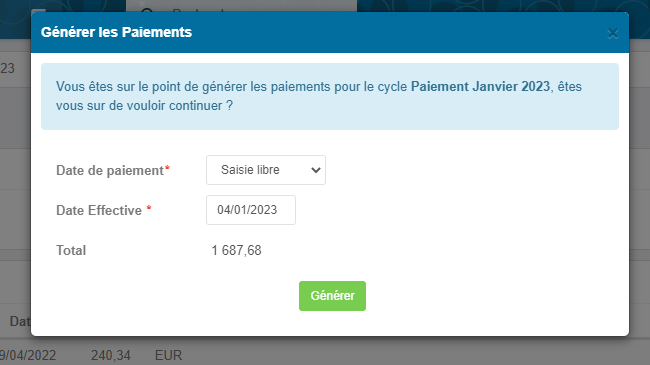Click the red asterisk beside Date Effective
This screenshot has width=650, height=365.
(x=149, y=208)
